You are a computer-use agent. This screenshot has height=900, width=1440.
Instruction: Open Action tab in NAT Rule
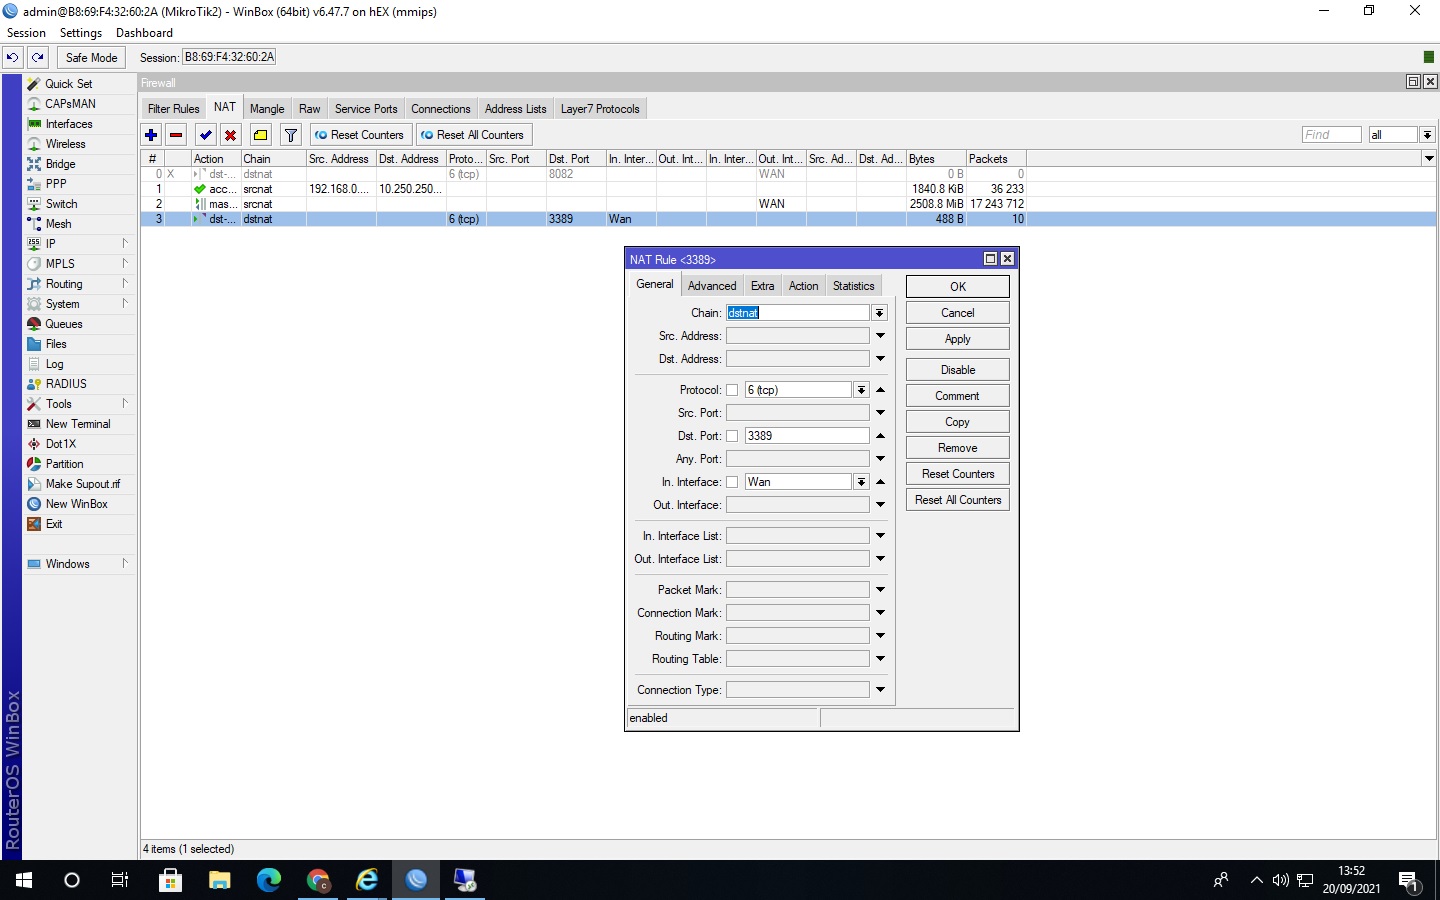click(x=803, y=286)
